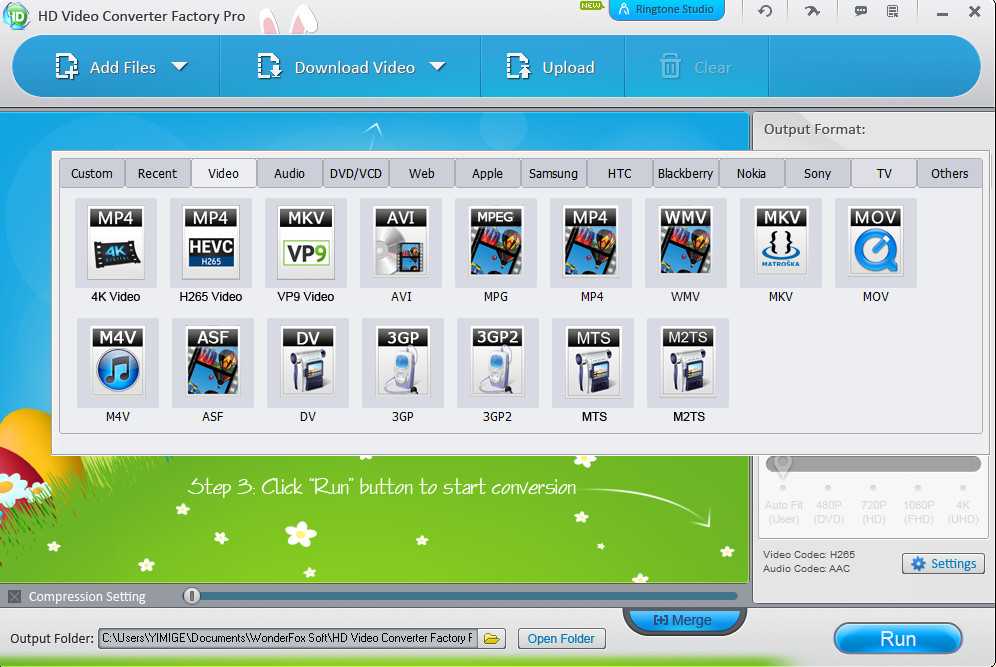Select the 3GP format icon
The image size is (996, 667).
(403, 363)
